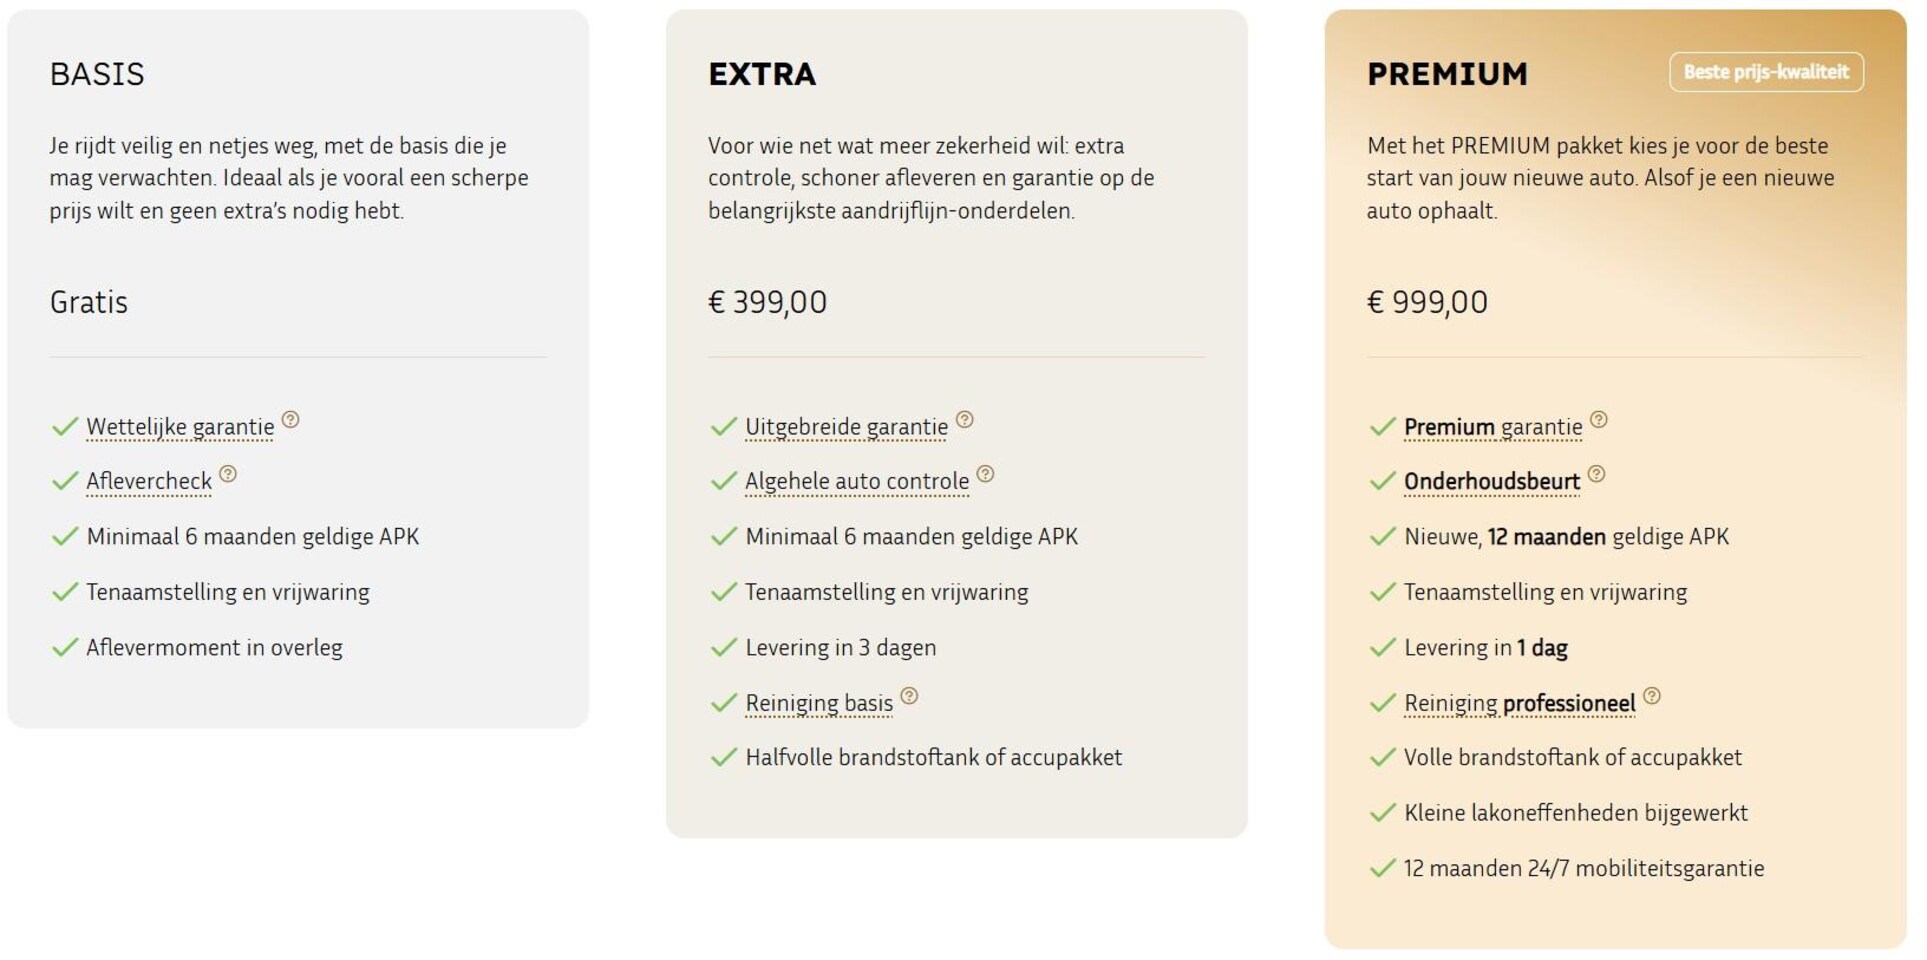Open the Aflevercheck explanation link
This screenshot has width=1927, height=960.
tap(149, 481)
